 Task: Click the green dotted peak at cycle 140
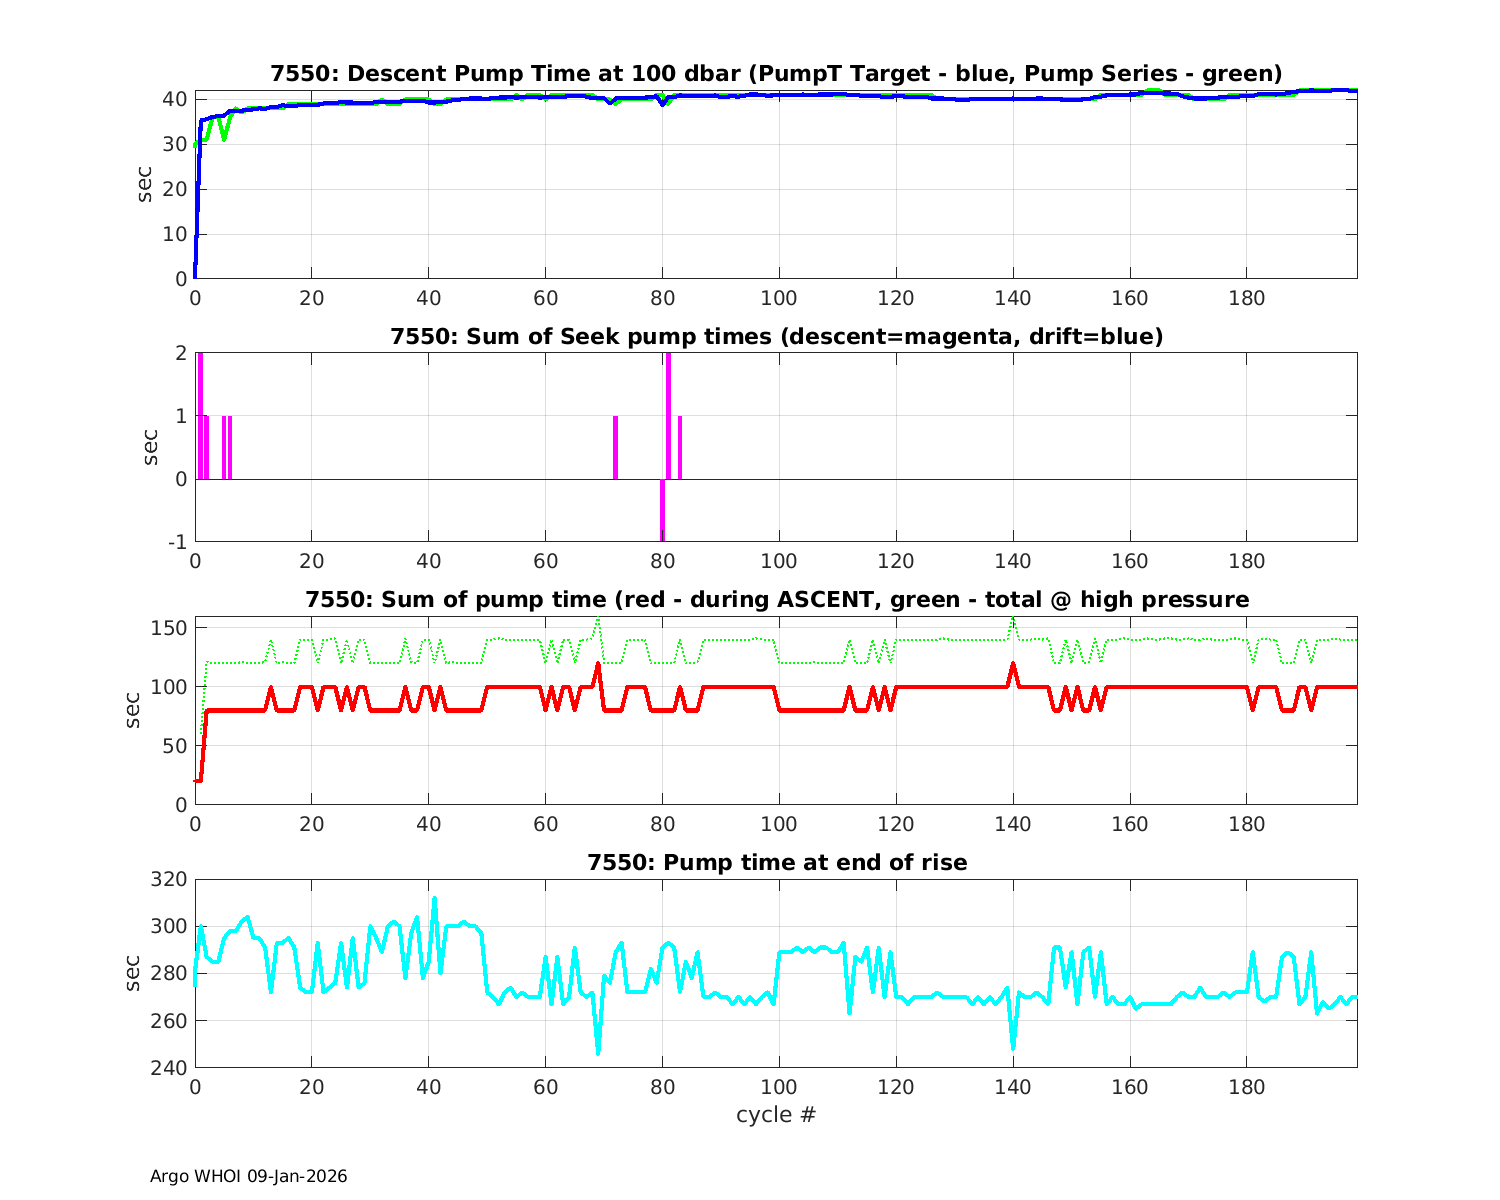click(x=1013, y=621)
